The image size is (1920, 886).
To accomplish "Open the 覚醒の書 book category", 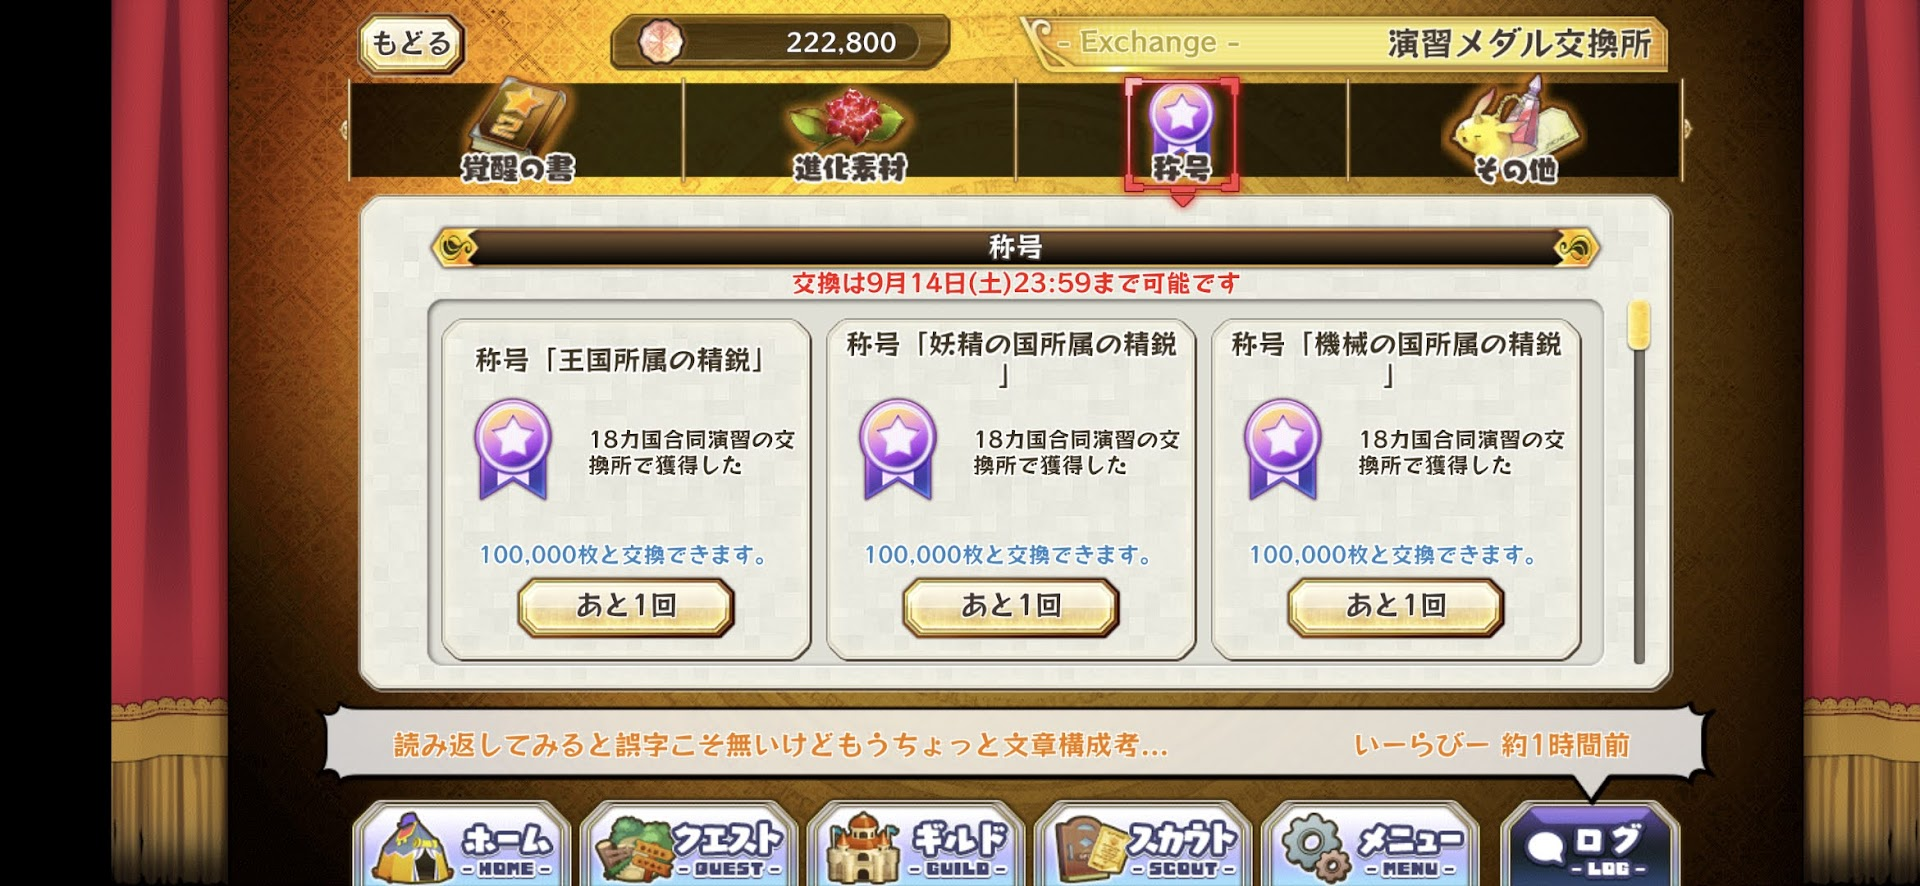I will (517, 131).
